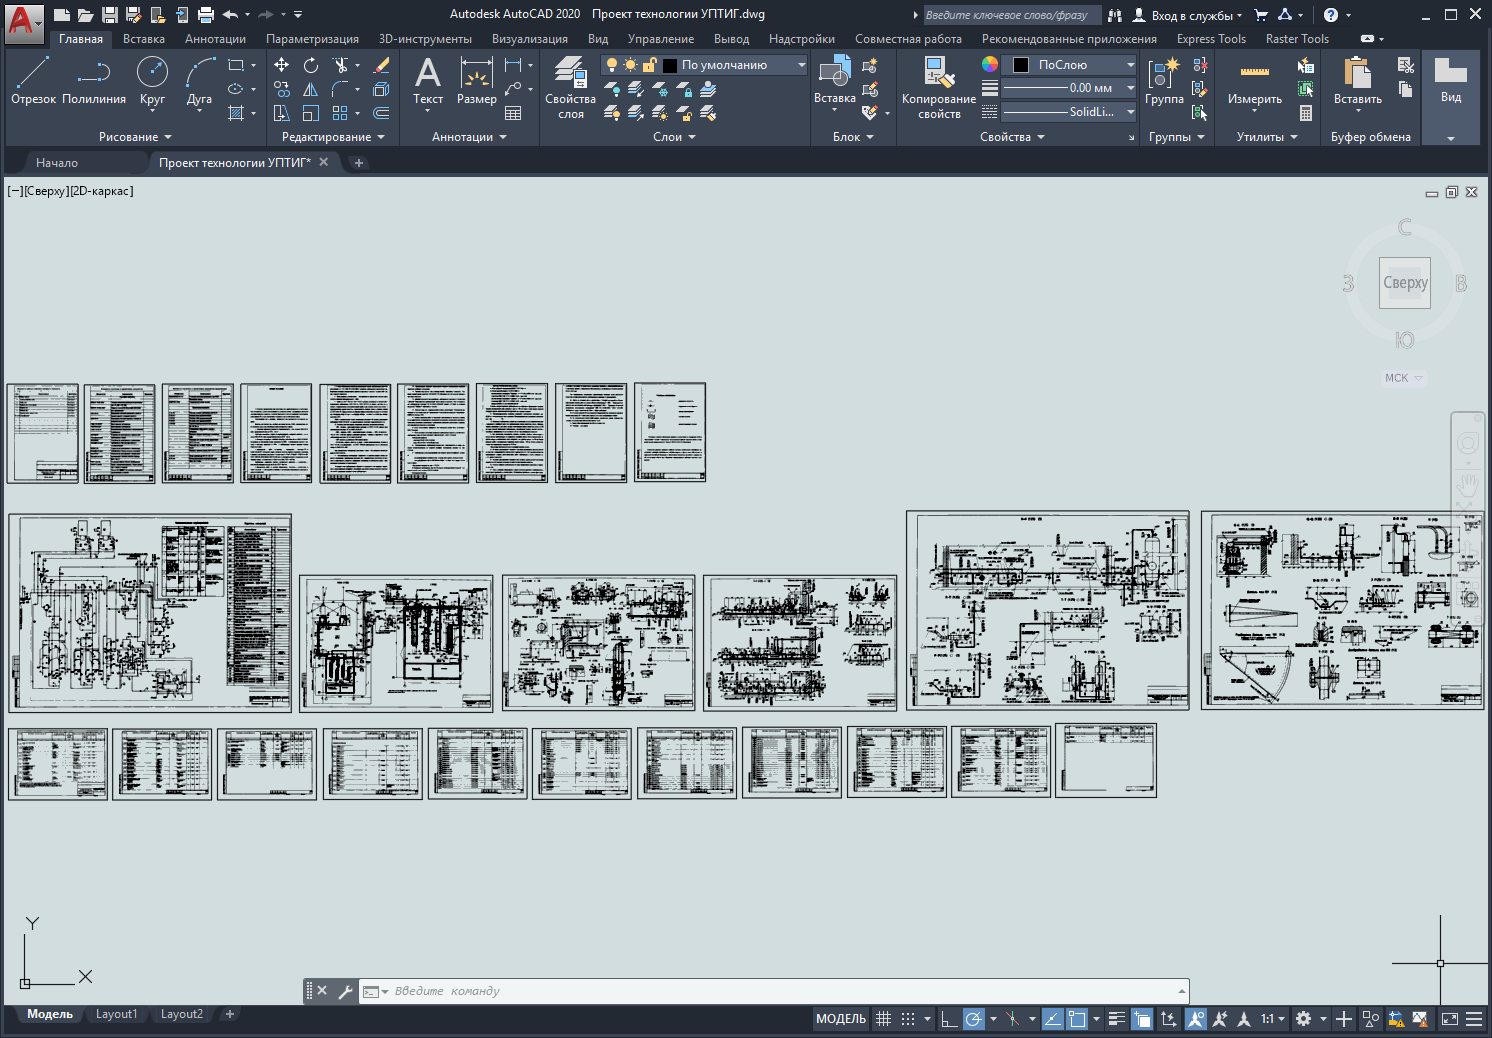Click the Array tool icon
Image resolution: width=1492 pixels, height=1038 pixels.
340,113
